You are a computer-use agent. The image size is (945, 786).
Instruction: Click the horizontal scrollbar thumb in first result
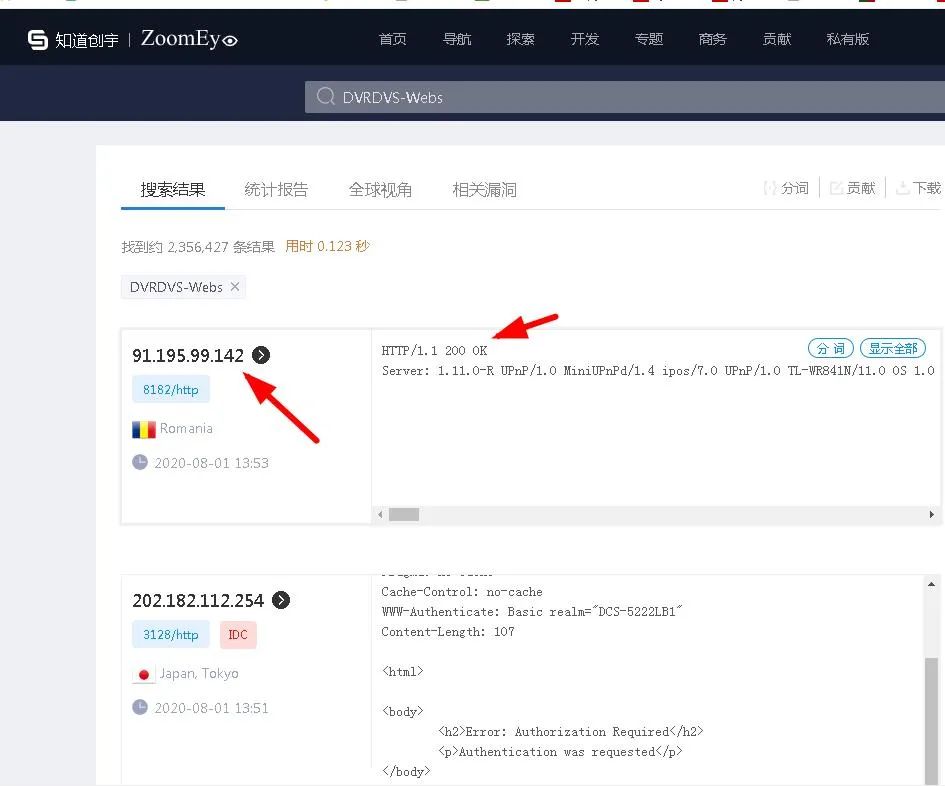[404, 514]
